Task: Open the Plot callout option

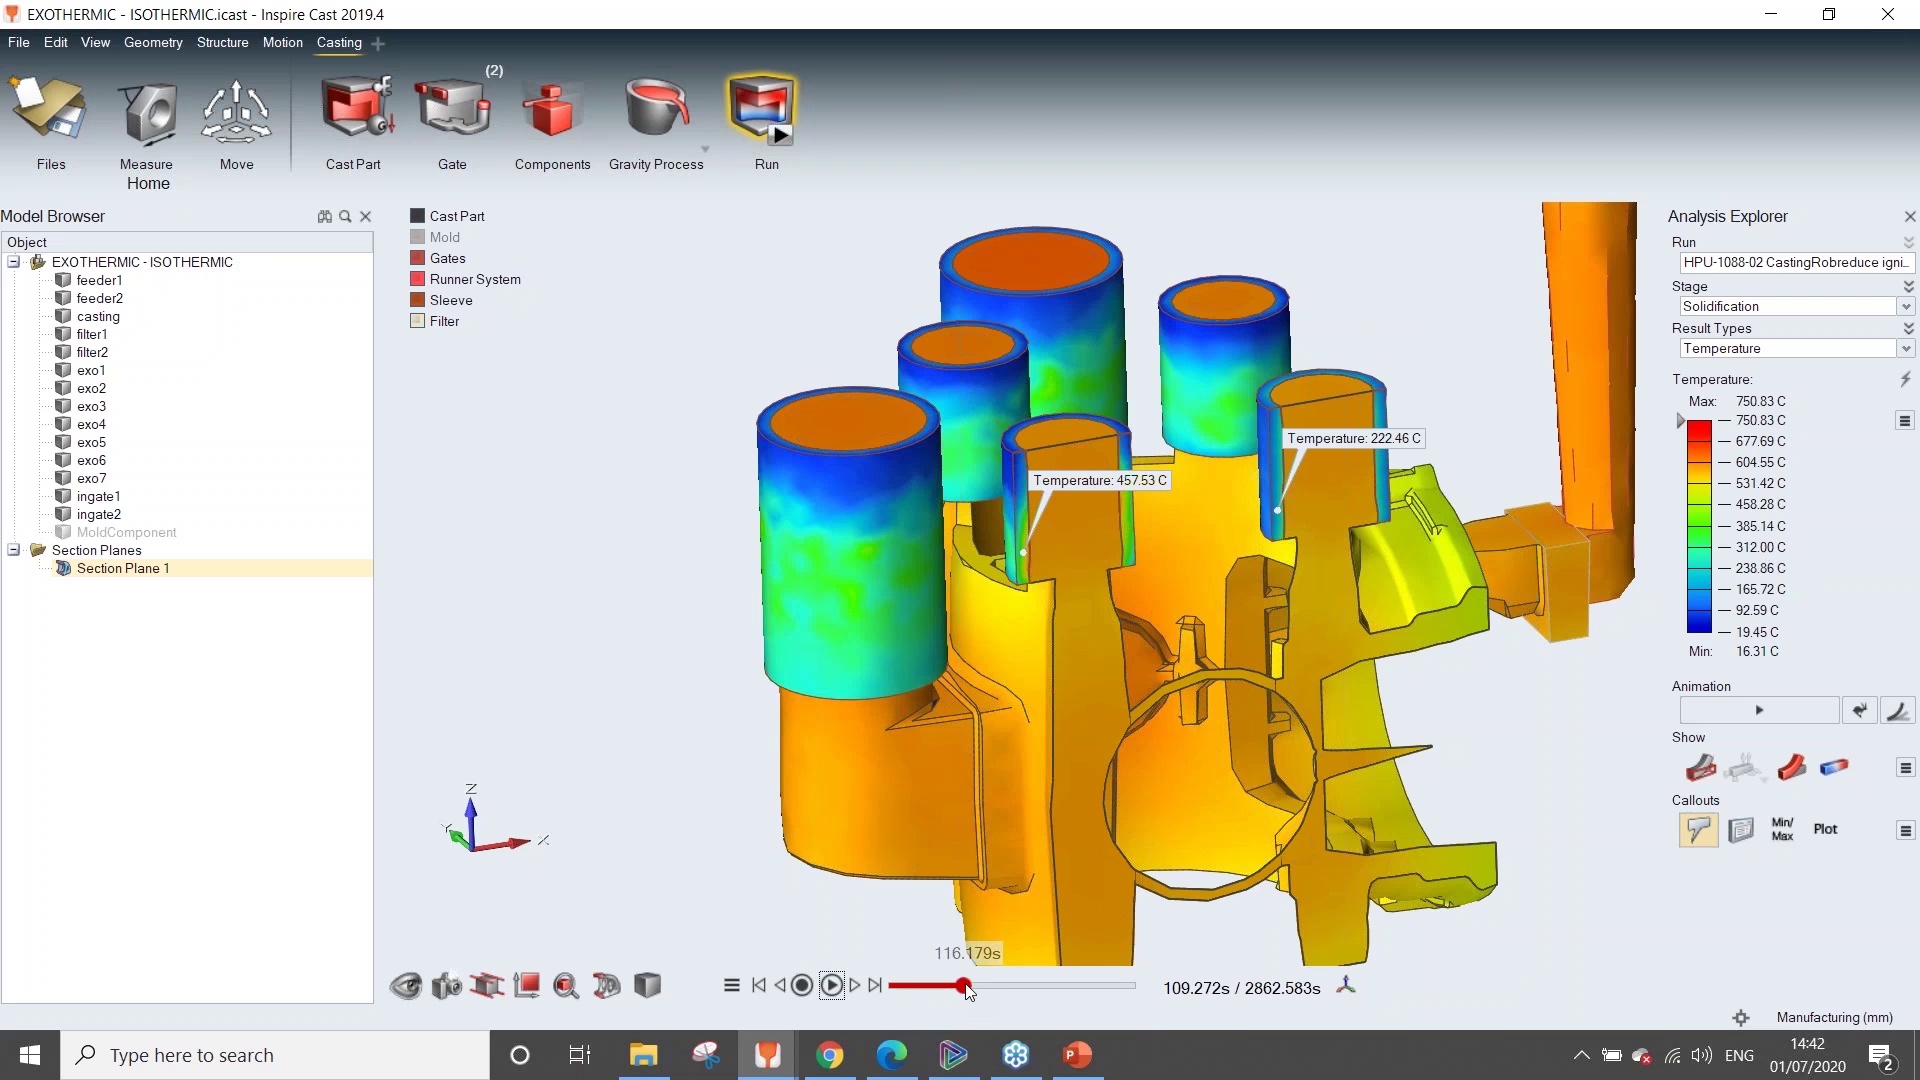Action: coord(1825,829)
